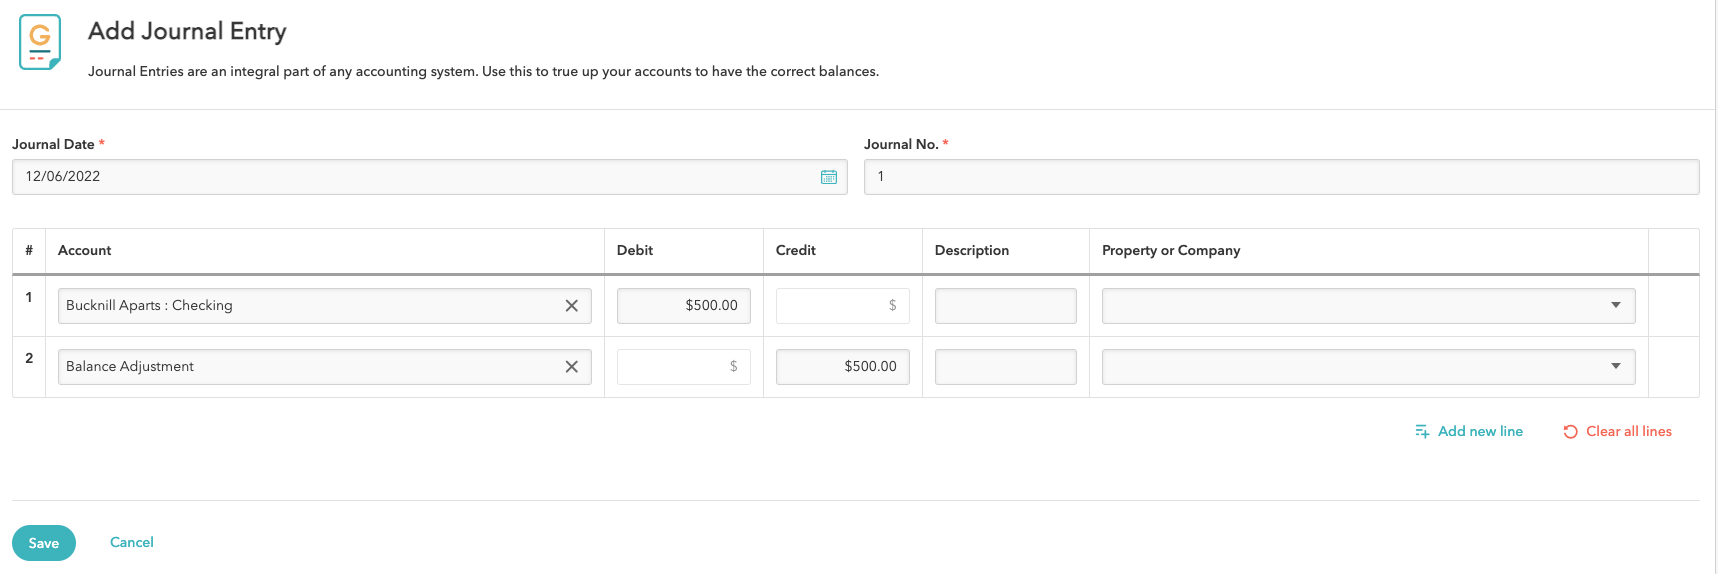1718x574 pixels.
Task: Open the Journal Date calendar picker icon
Action: click(x=828, y=177)
